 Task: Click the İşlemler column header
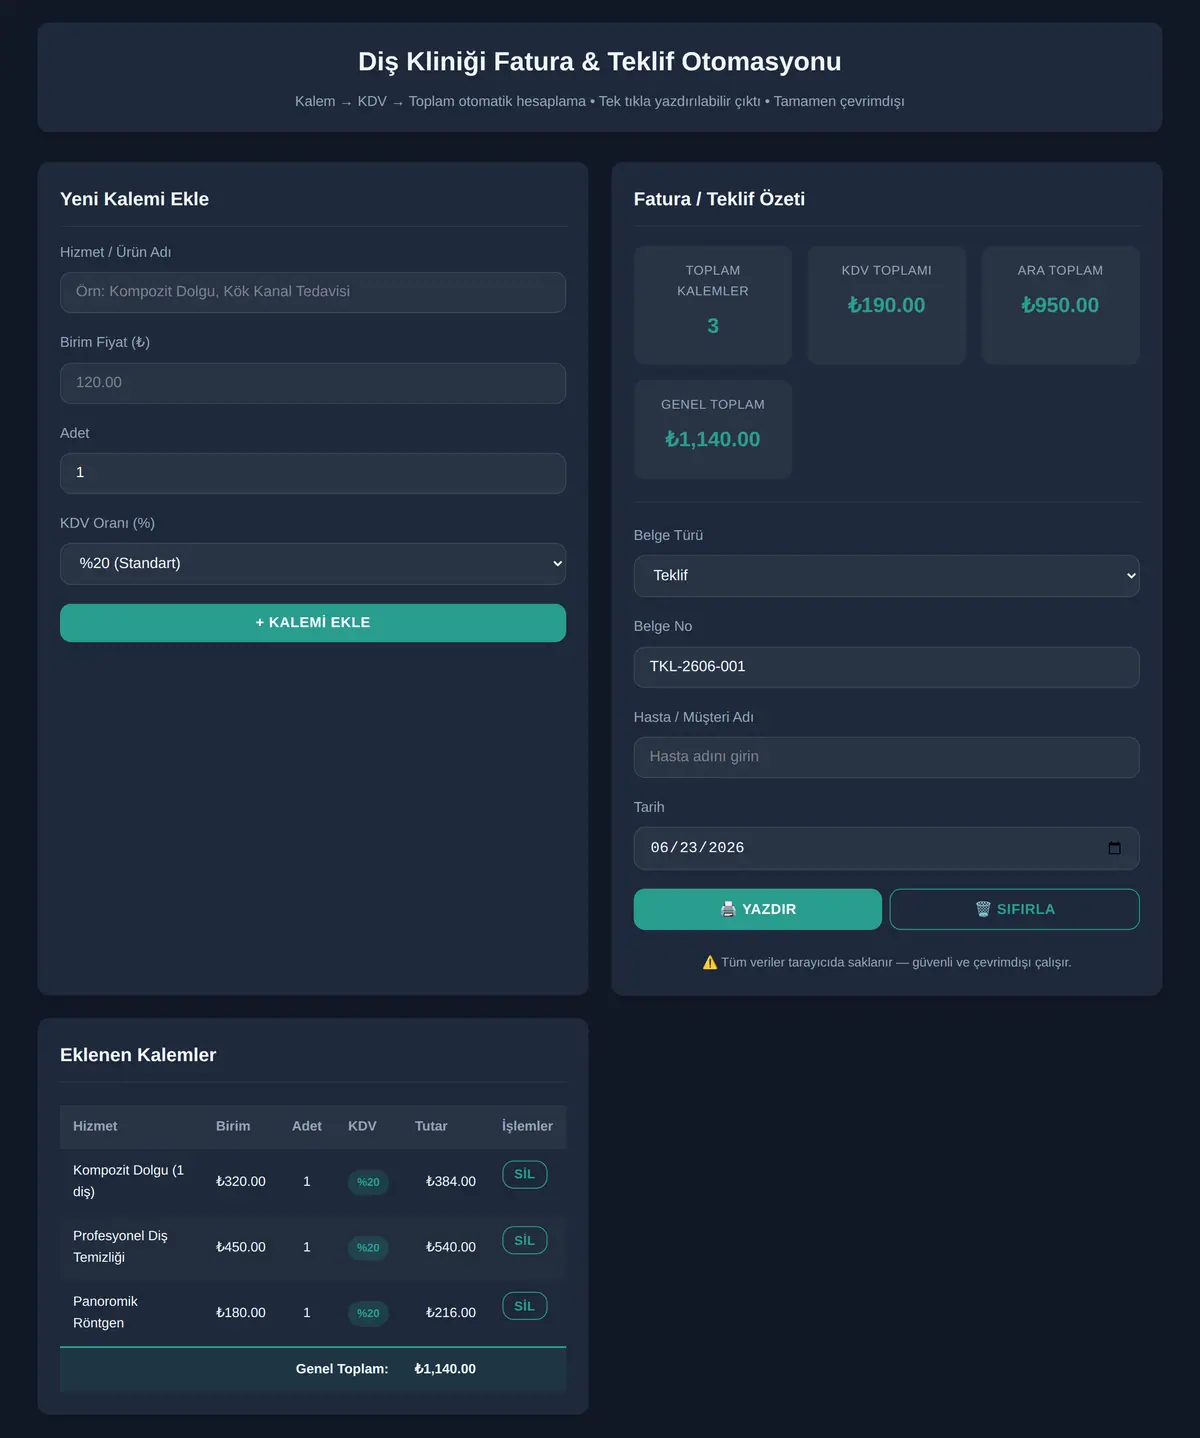(527, 1126)
